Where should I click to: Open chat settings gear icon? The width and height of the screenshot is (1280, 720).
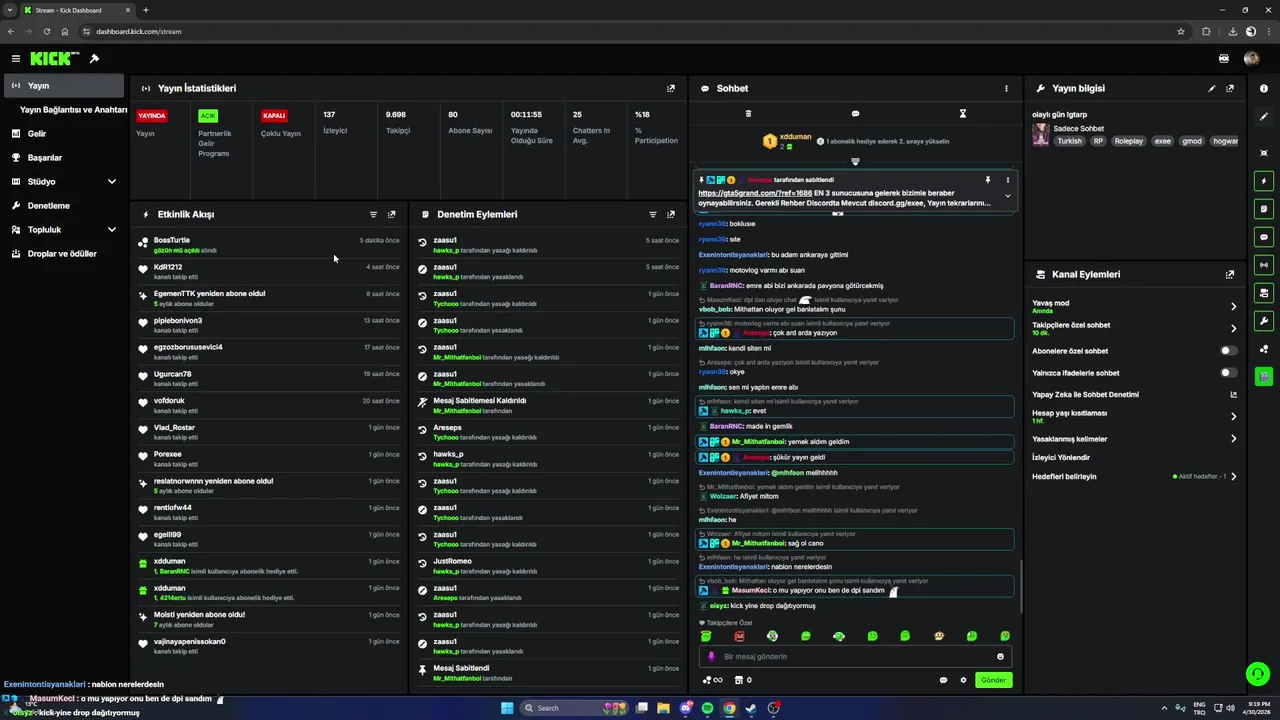(x=963, y=680)
